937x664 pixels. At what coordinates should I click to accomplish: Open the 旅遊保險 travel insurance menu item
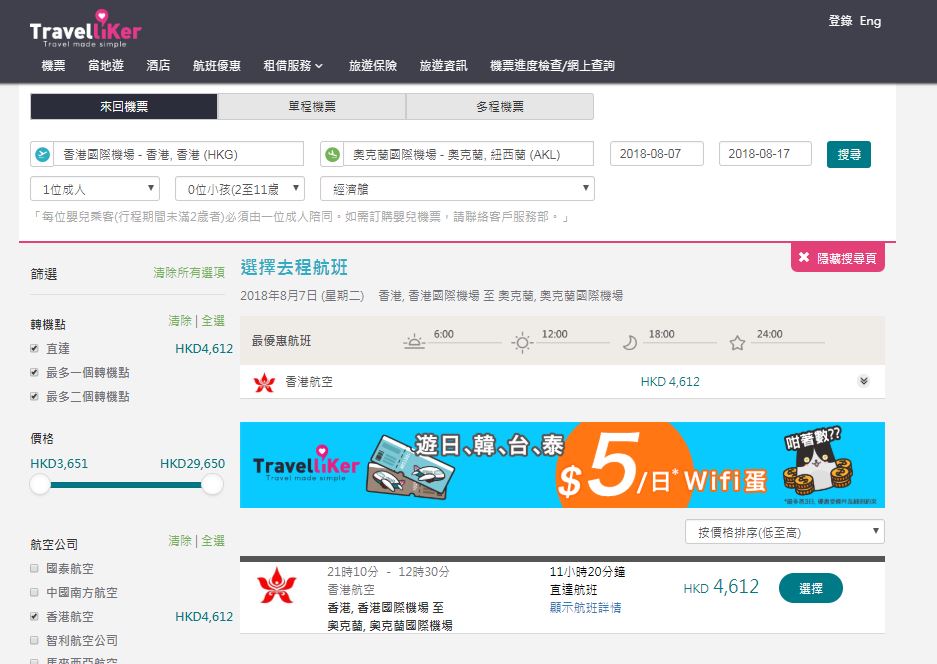click(x=373, y=66)
